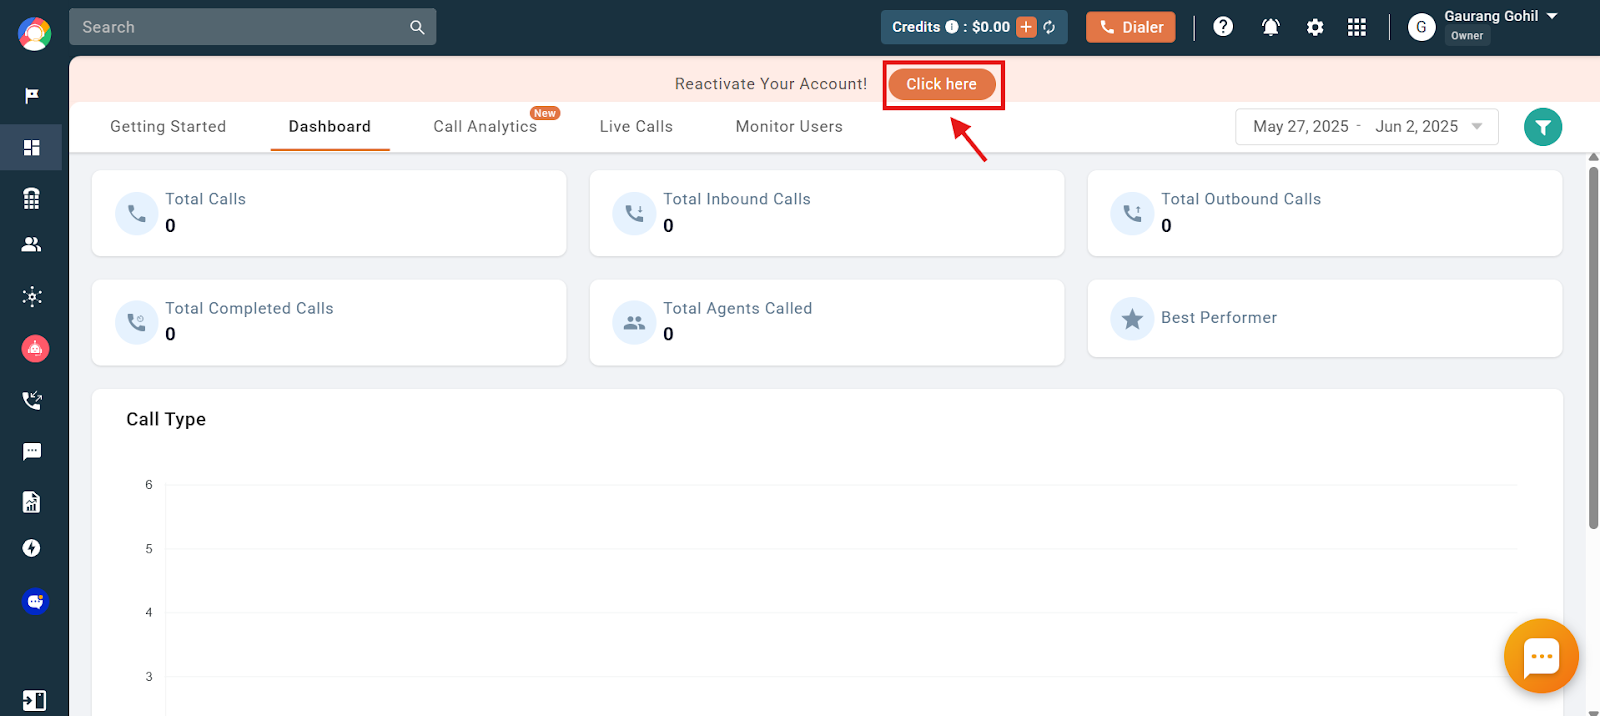Click the Jun 2, 2025 end date
Screen dimensions: 1600x716
coord(1416,127)
